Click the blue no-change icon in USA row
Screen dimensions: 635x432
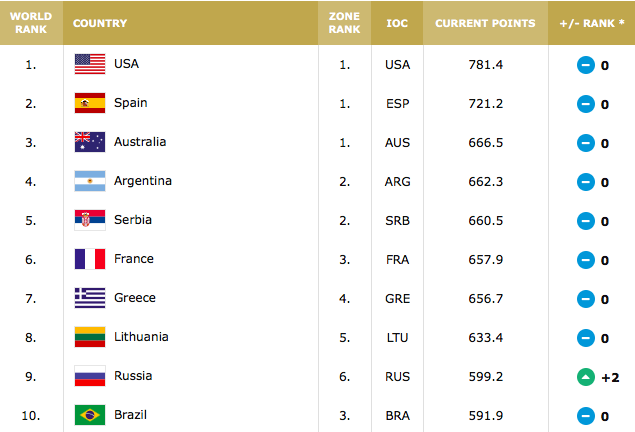586,65
